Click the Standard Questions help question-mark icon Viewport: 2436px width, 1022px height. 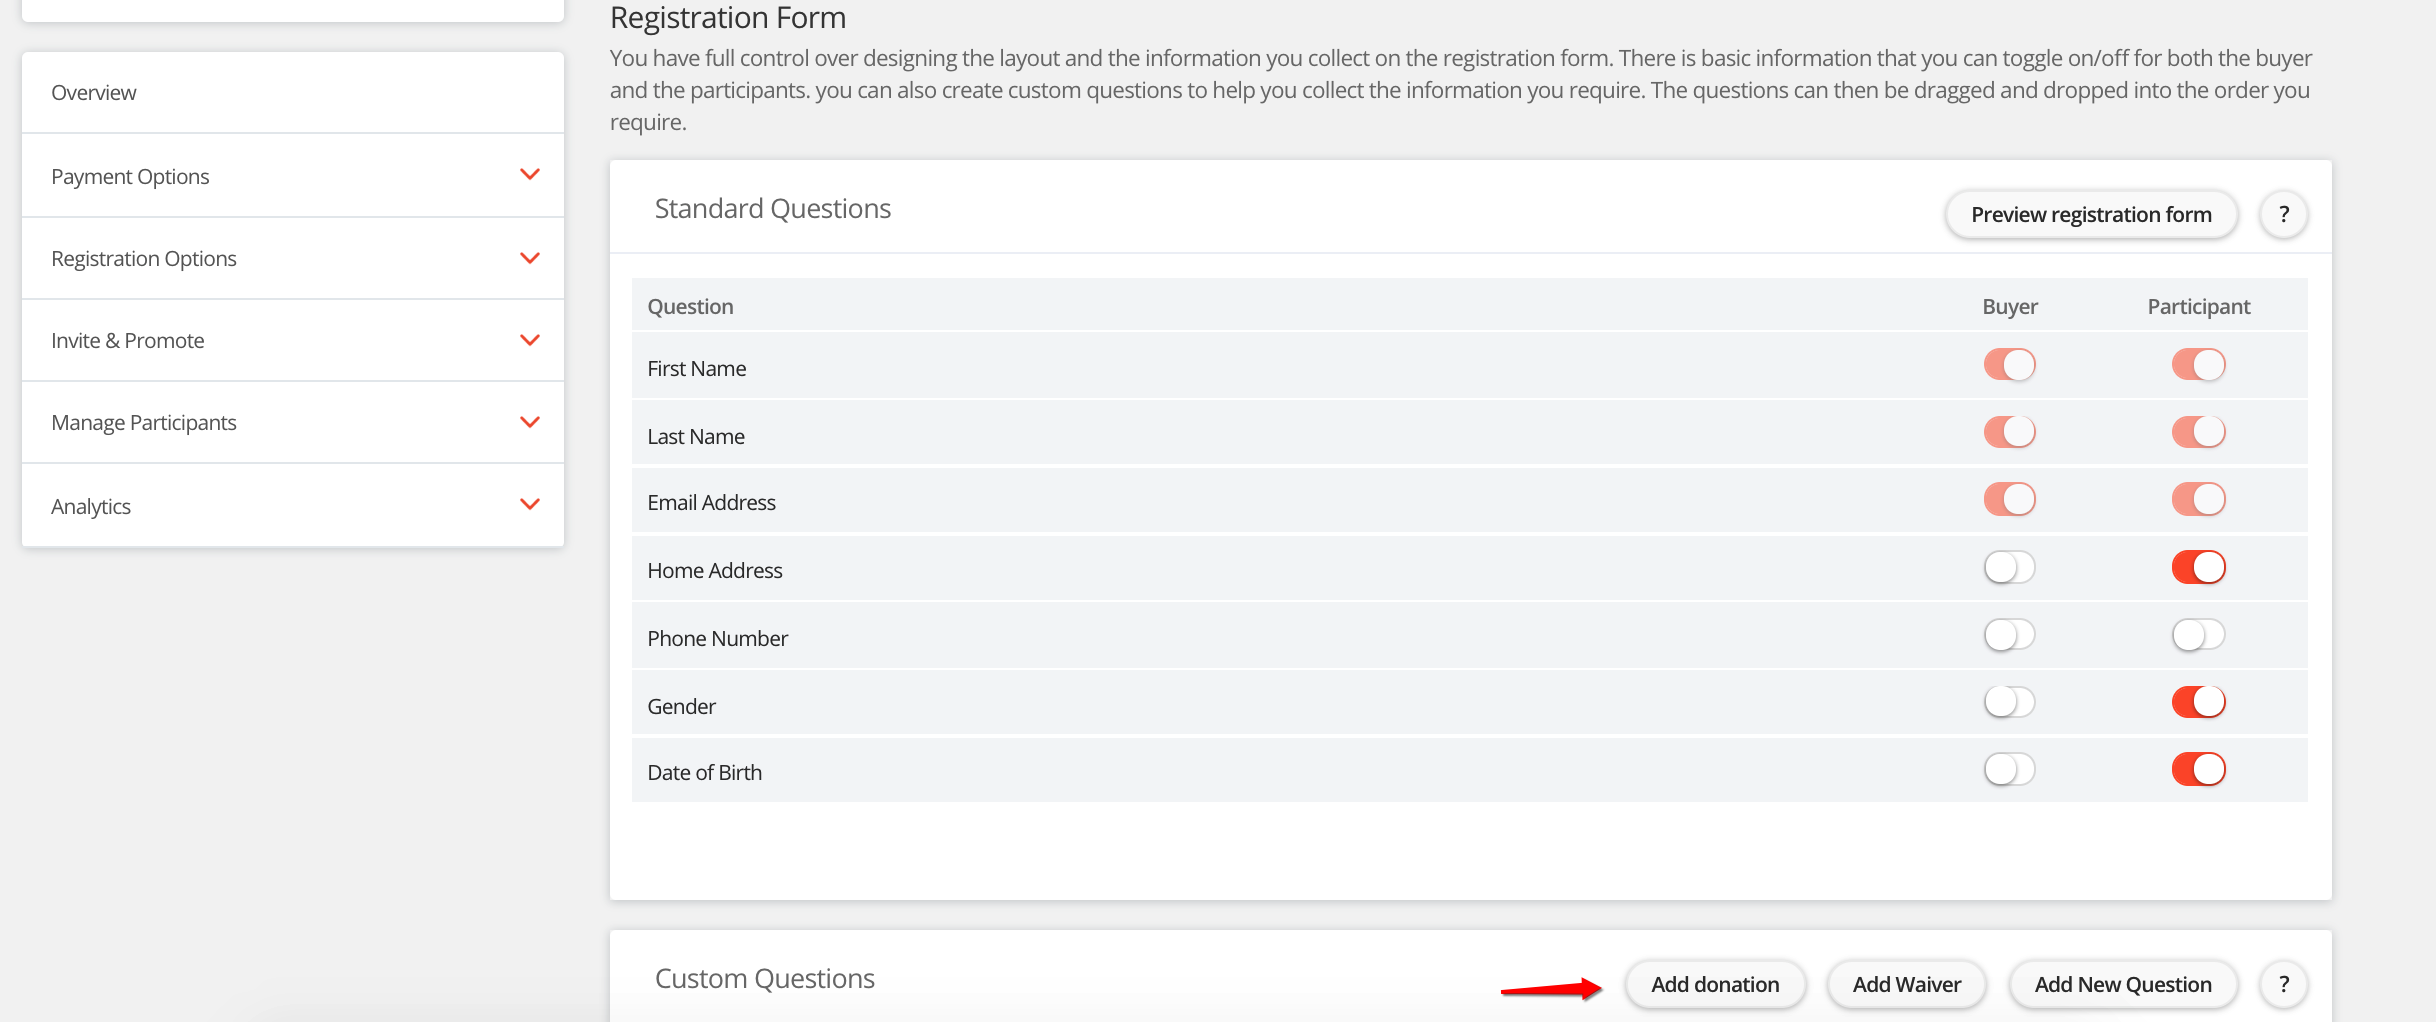2283,215
